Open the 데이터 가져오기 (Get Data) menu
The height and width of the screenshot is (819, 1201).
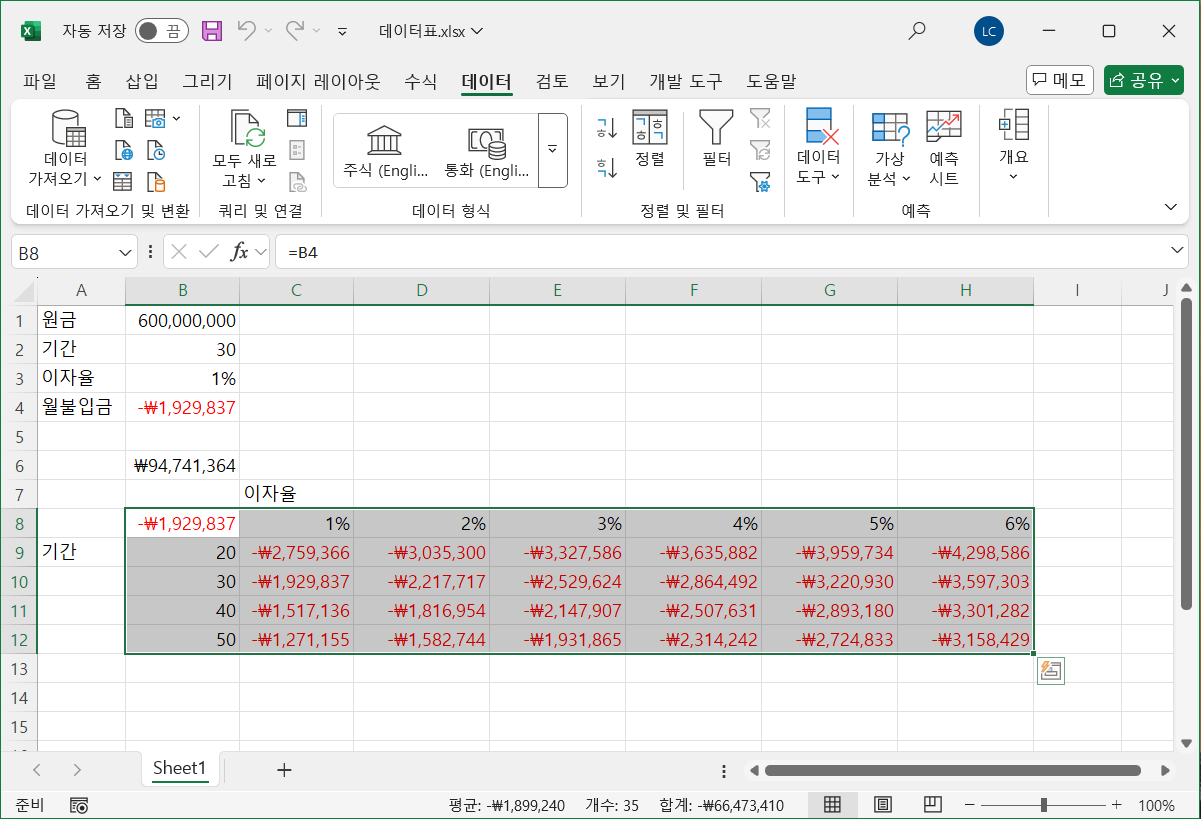pos(65,150)
